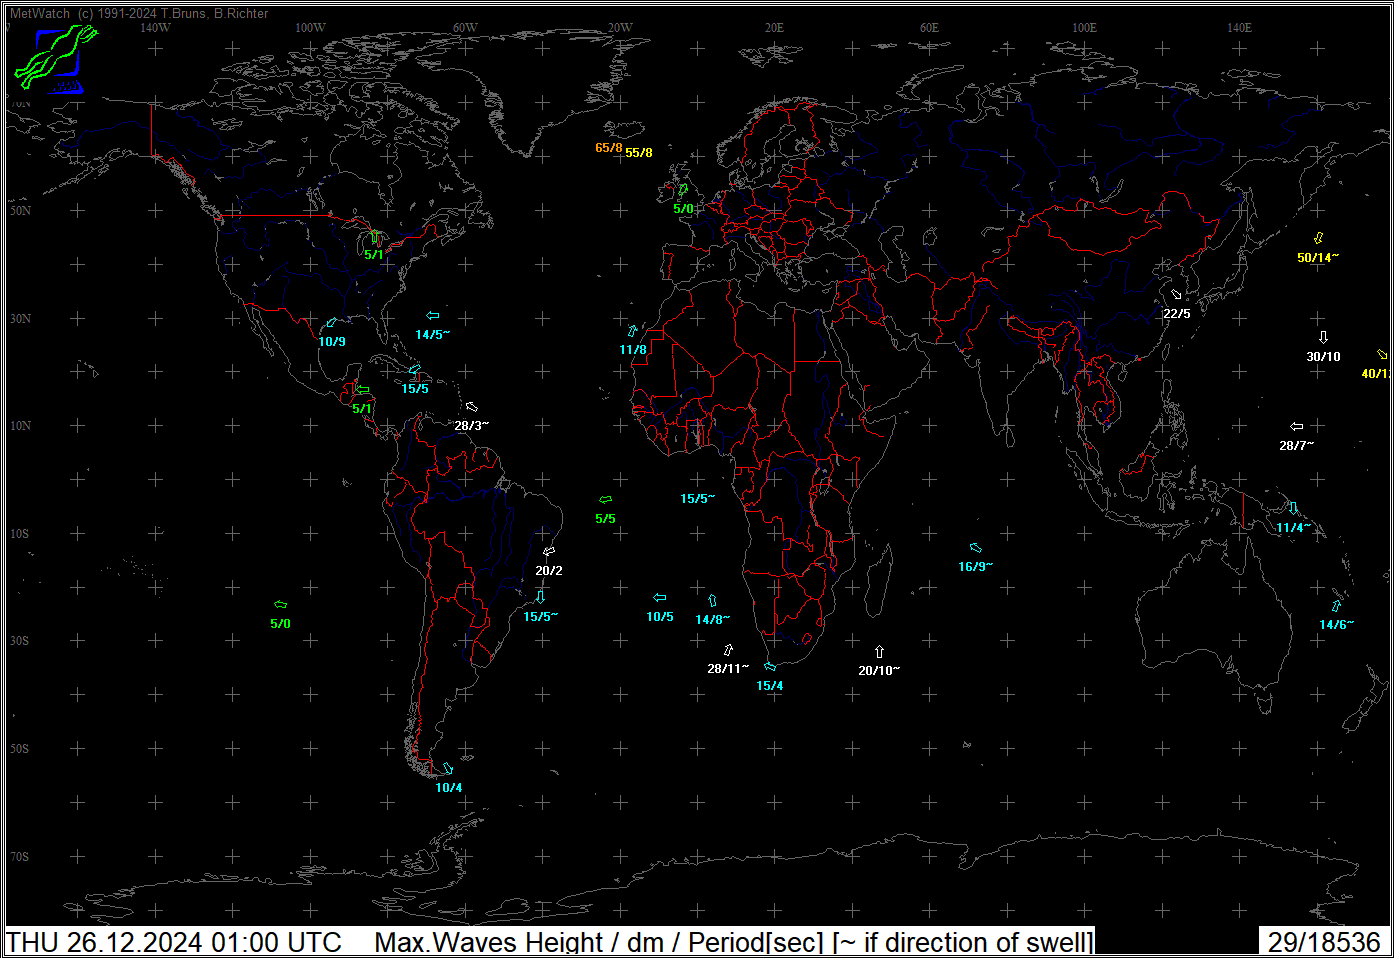Click the white arrow above the 20/10~ label
The height and width of the screenshot is (958, 1394).
(879, 652)
